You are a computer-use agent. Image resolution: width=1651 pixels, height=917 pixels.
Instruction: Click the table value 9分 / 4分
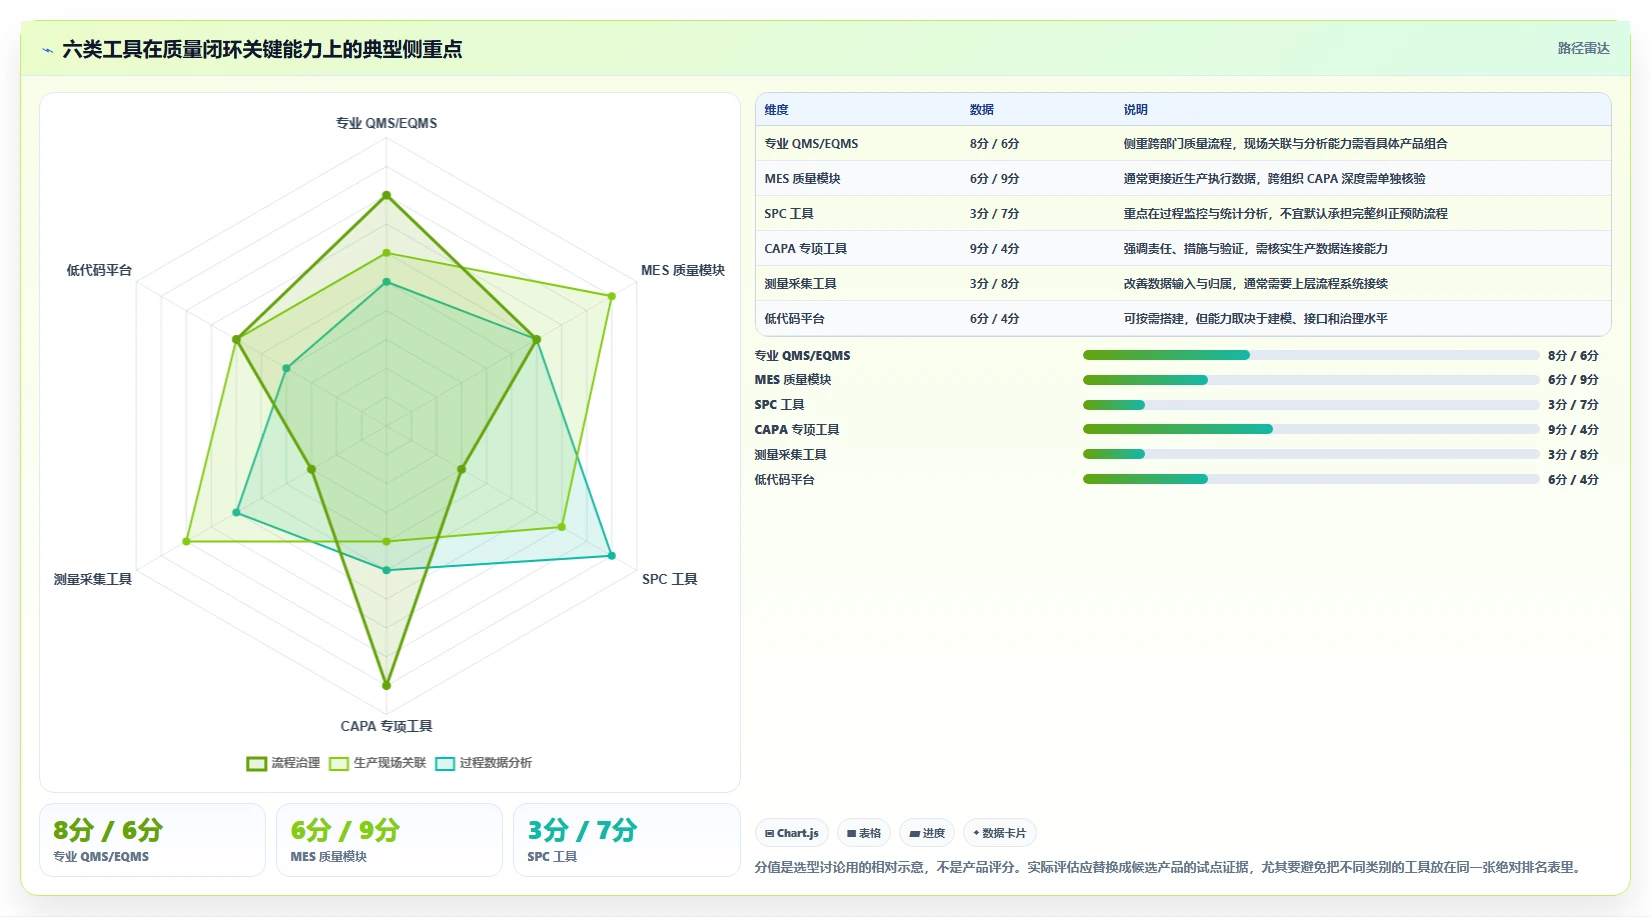(x=994, y=249)
